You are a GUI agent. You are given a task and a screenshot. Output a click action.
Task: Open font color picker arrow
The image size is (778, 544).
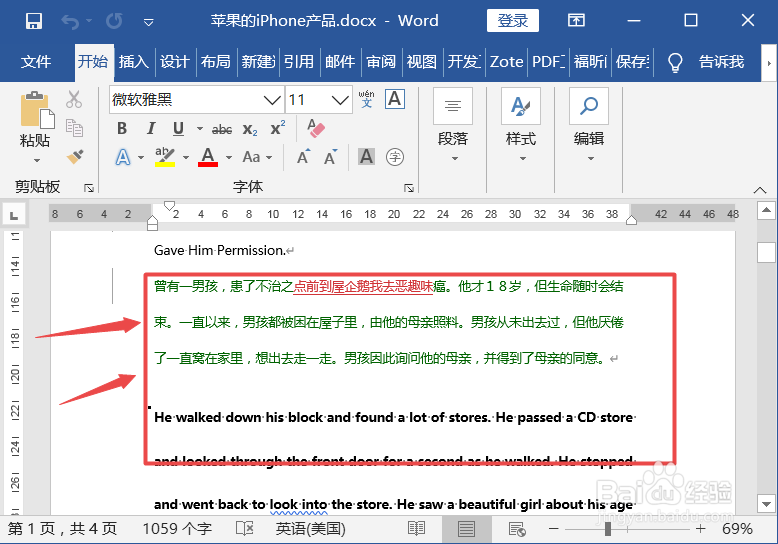click(x=229, y=158)
